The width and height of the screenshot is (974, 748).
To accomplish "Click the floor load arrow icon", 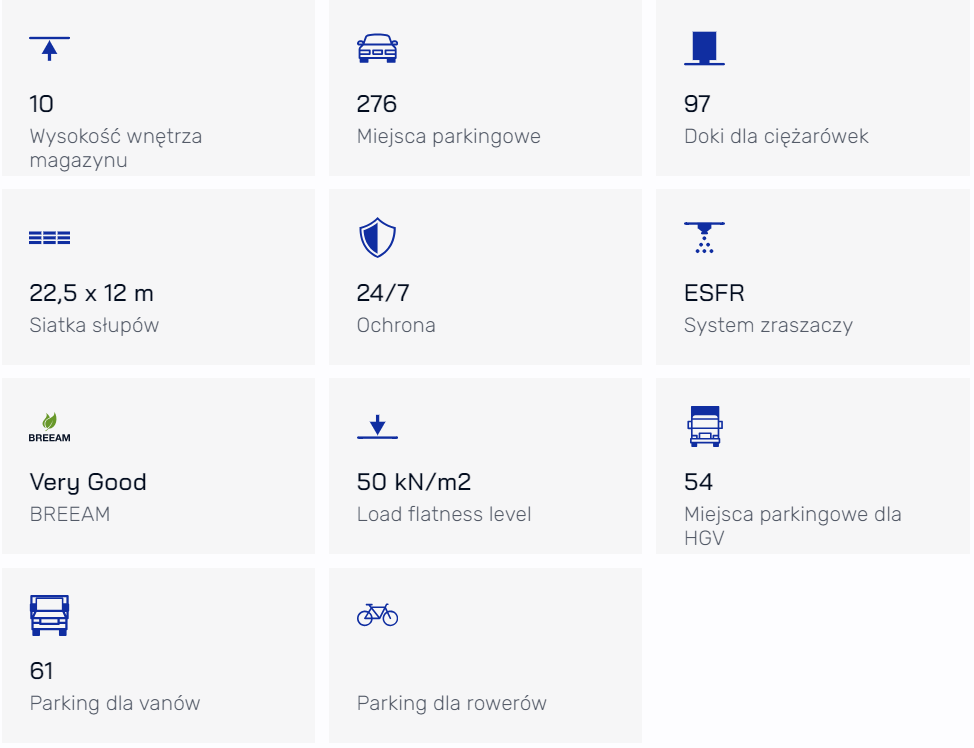I will click(x=377, y=427).
